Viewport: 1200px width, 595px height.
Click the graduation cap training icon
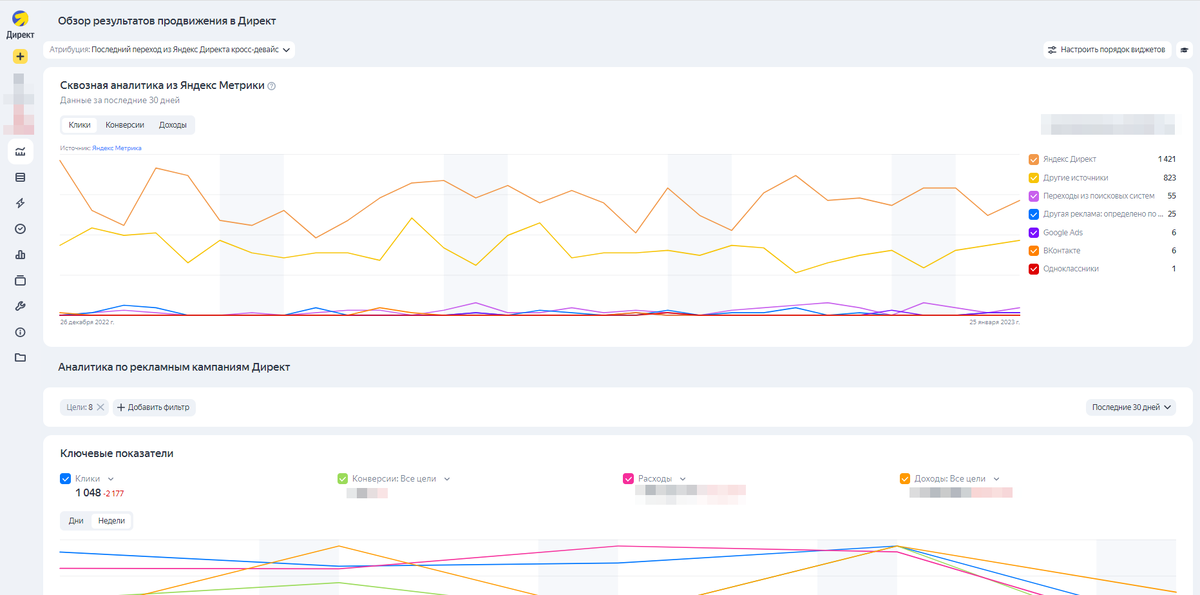coord(1184,49)
